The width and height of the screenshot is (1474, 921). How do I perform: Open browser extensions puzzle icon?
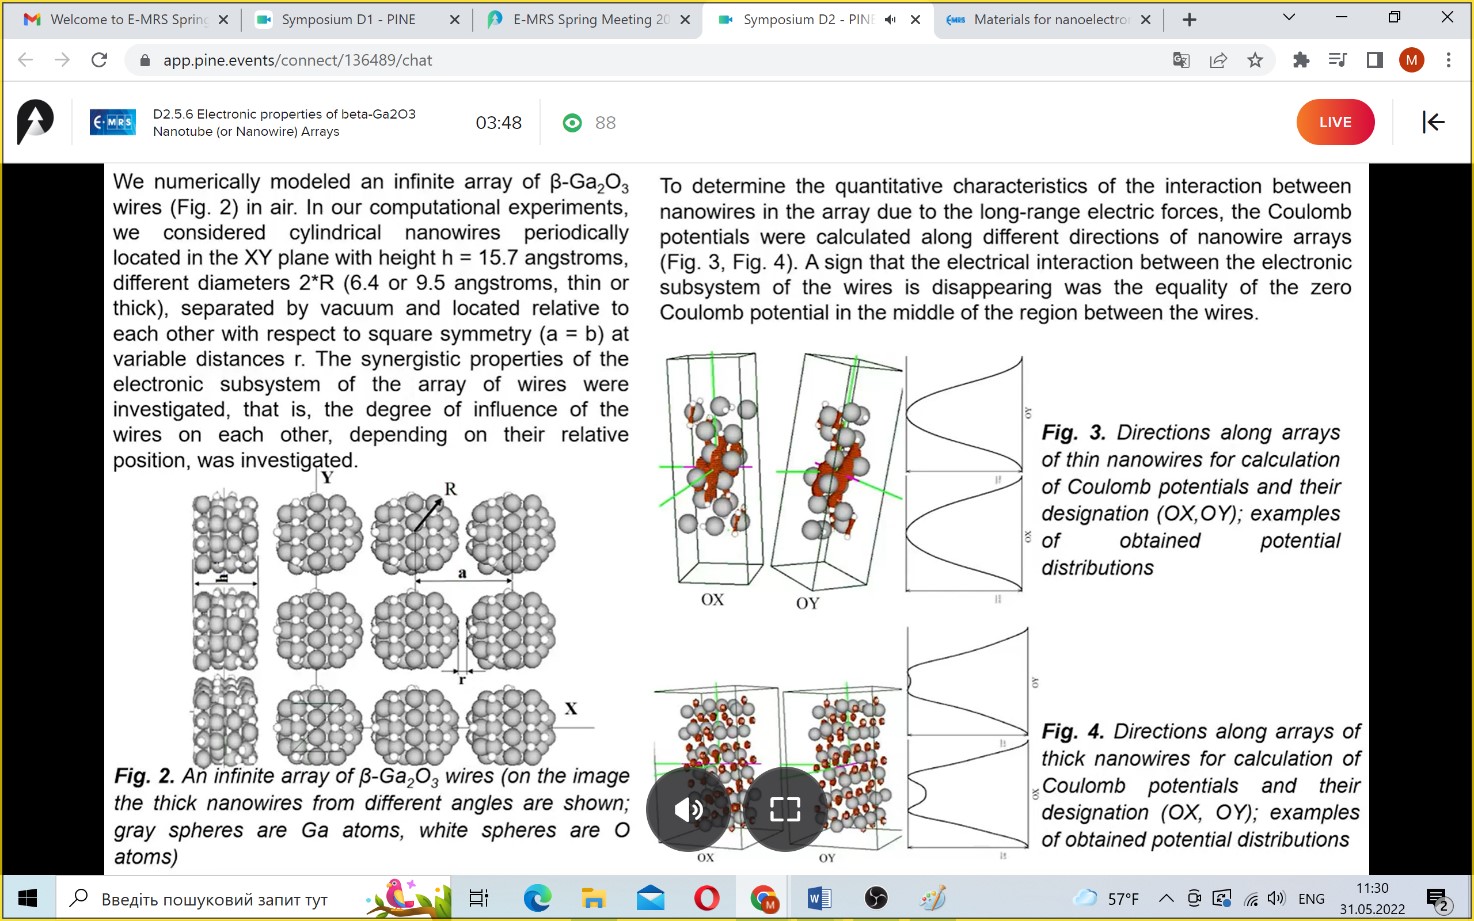click(1301, 60)
